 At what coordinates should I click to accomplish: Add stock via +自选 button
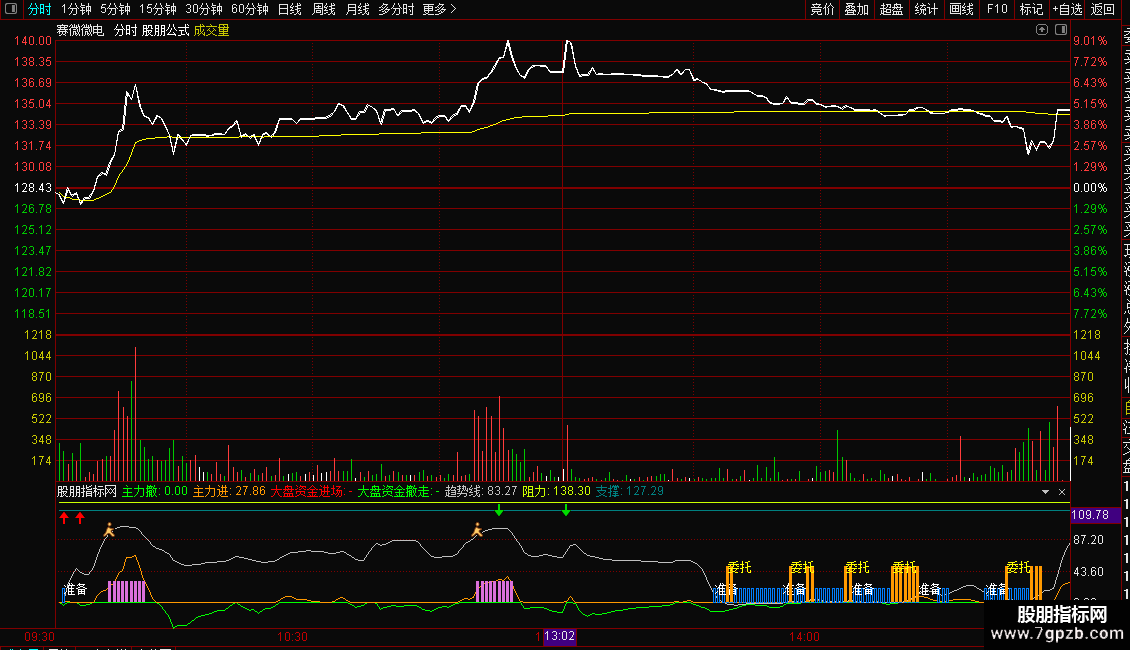1067,9
